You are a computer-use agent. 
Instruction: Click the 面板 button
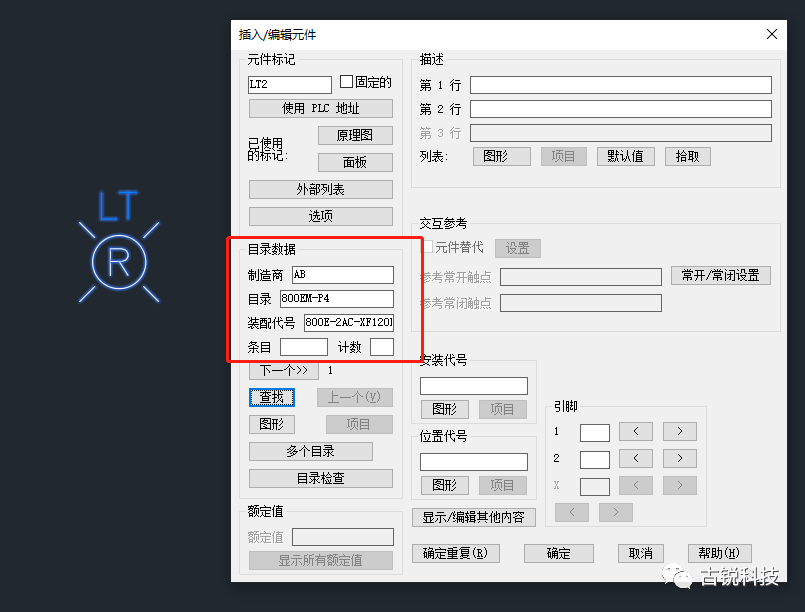[355, 162]
